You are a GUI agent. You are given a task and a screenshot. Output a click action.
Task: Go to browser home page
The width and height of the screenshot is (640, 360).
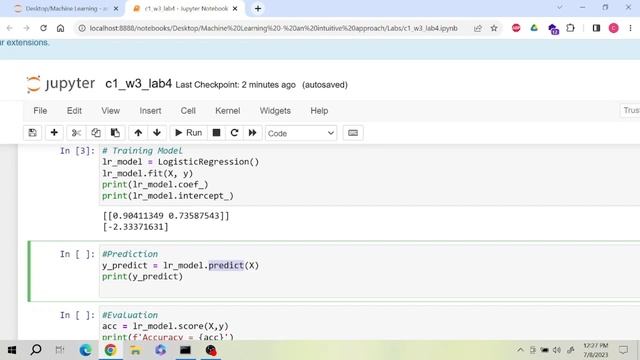click(60, 28)
